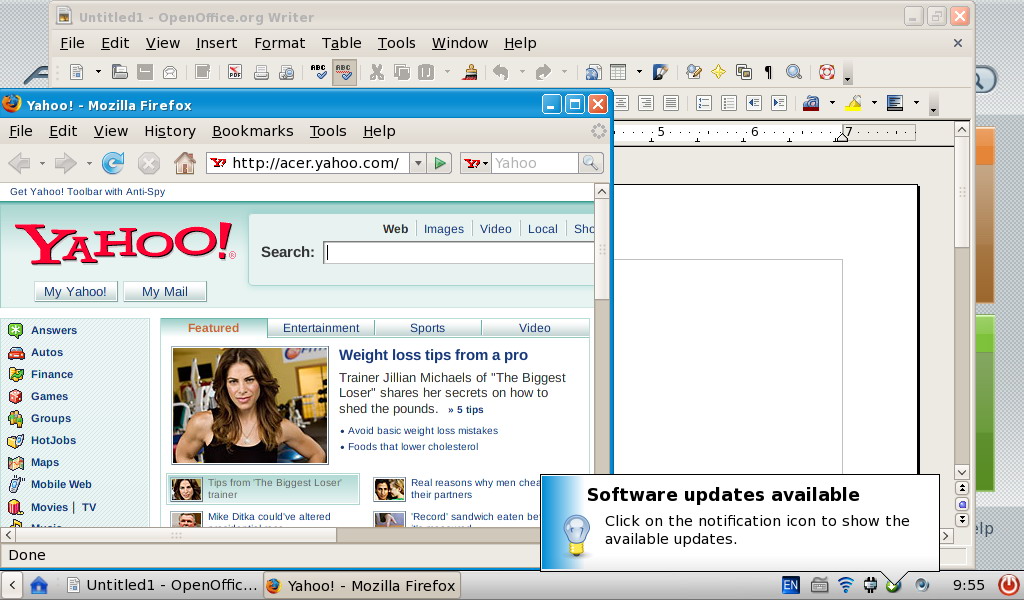Open the Navigator star icon in Writer
1024x600 pixels.
coord(718,72)
